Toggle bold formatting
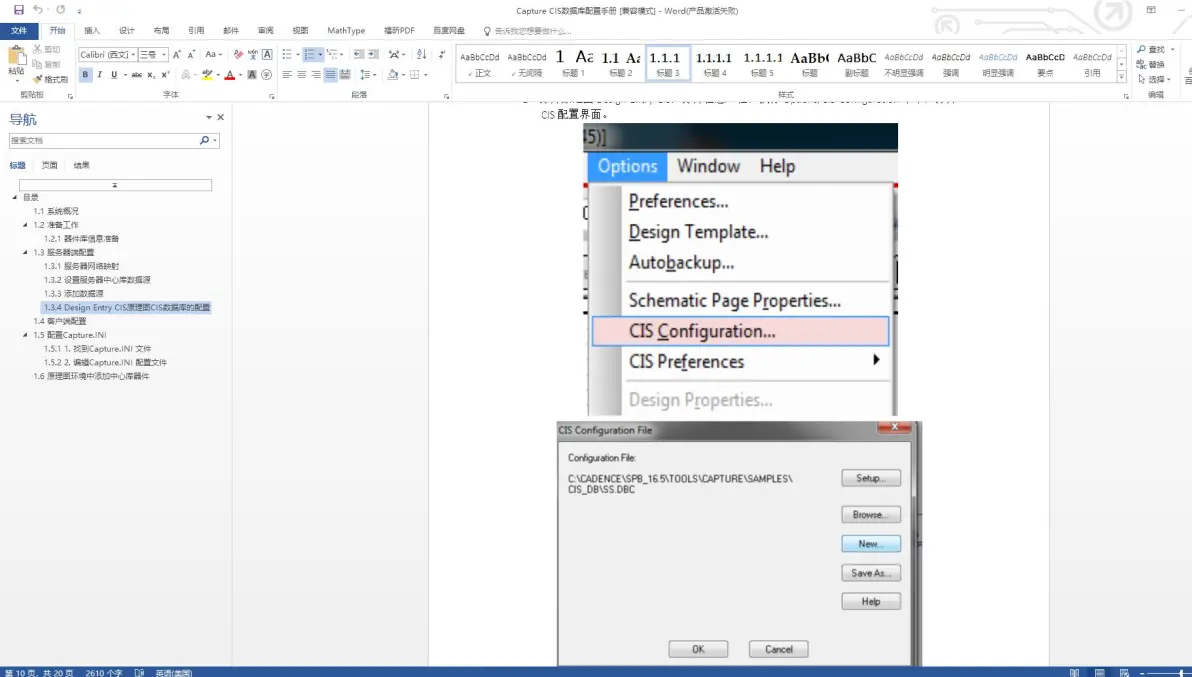Screen dimensions: 1192x677 (x=85, y=74)
